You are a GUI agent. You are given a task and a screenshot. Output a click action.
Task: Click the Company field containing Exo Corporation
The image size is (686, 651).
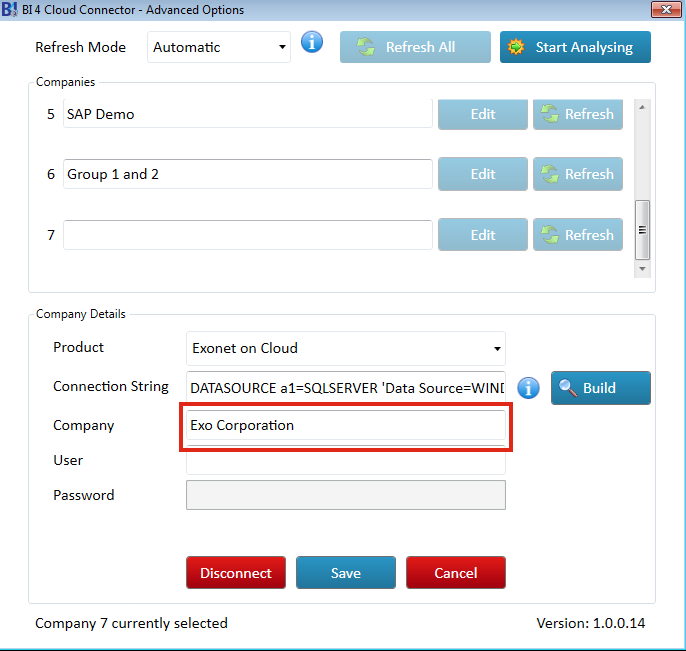(346, 425)
